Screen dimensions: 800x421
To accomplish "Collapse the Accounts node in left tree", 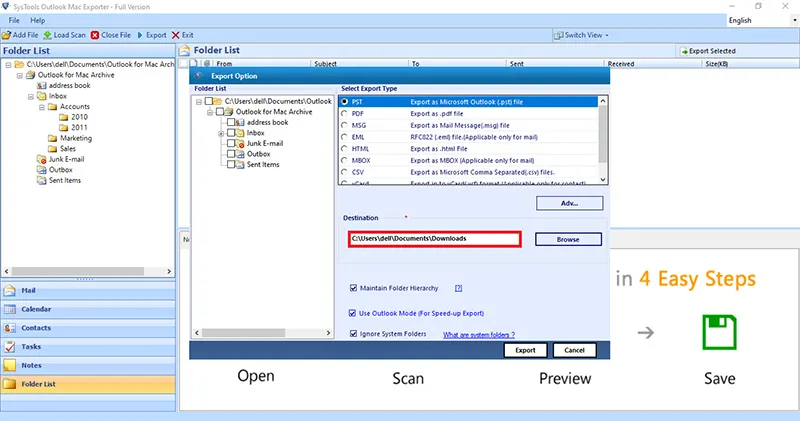I will tap(42, 107).
